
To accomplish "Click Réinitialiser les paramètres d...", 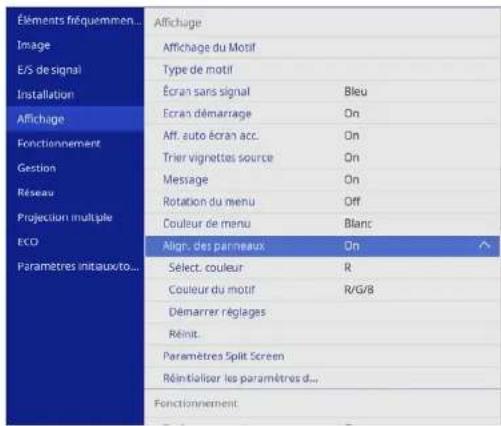I will coord(240,378).
